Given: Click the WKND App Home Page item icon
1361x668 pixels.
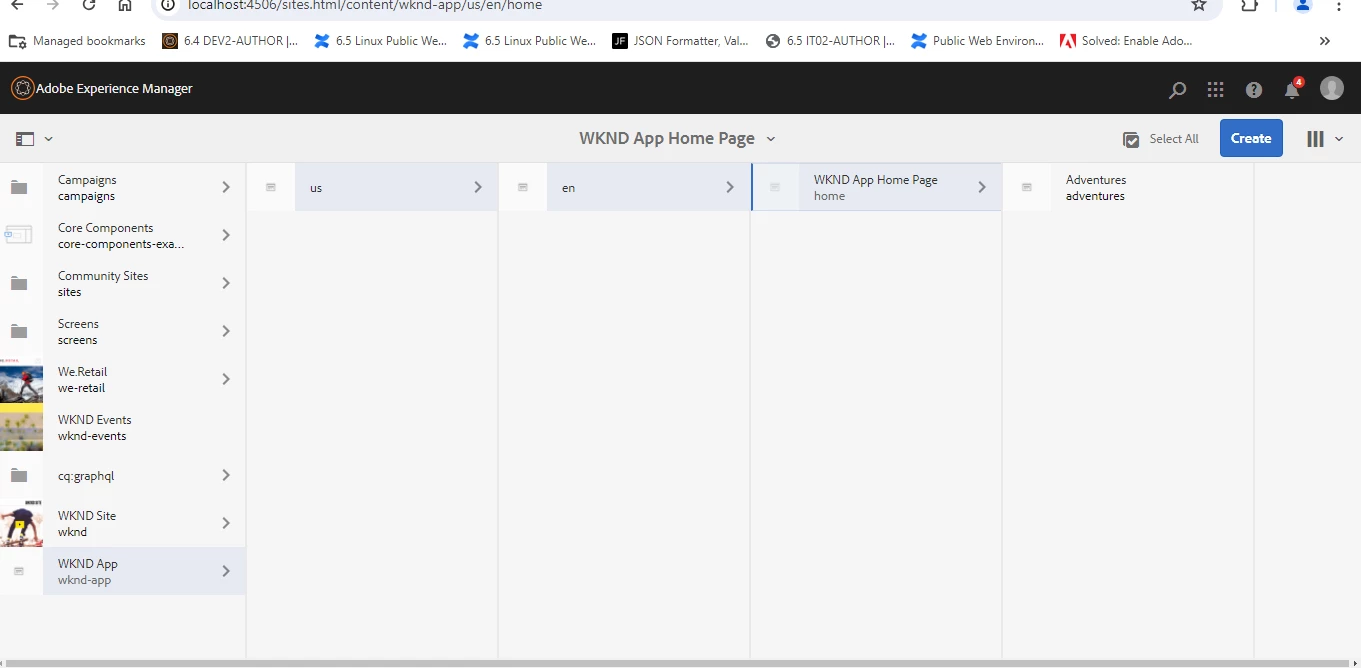Looking at the screenshot, I should pyautogui.click(x=774, y=187).
